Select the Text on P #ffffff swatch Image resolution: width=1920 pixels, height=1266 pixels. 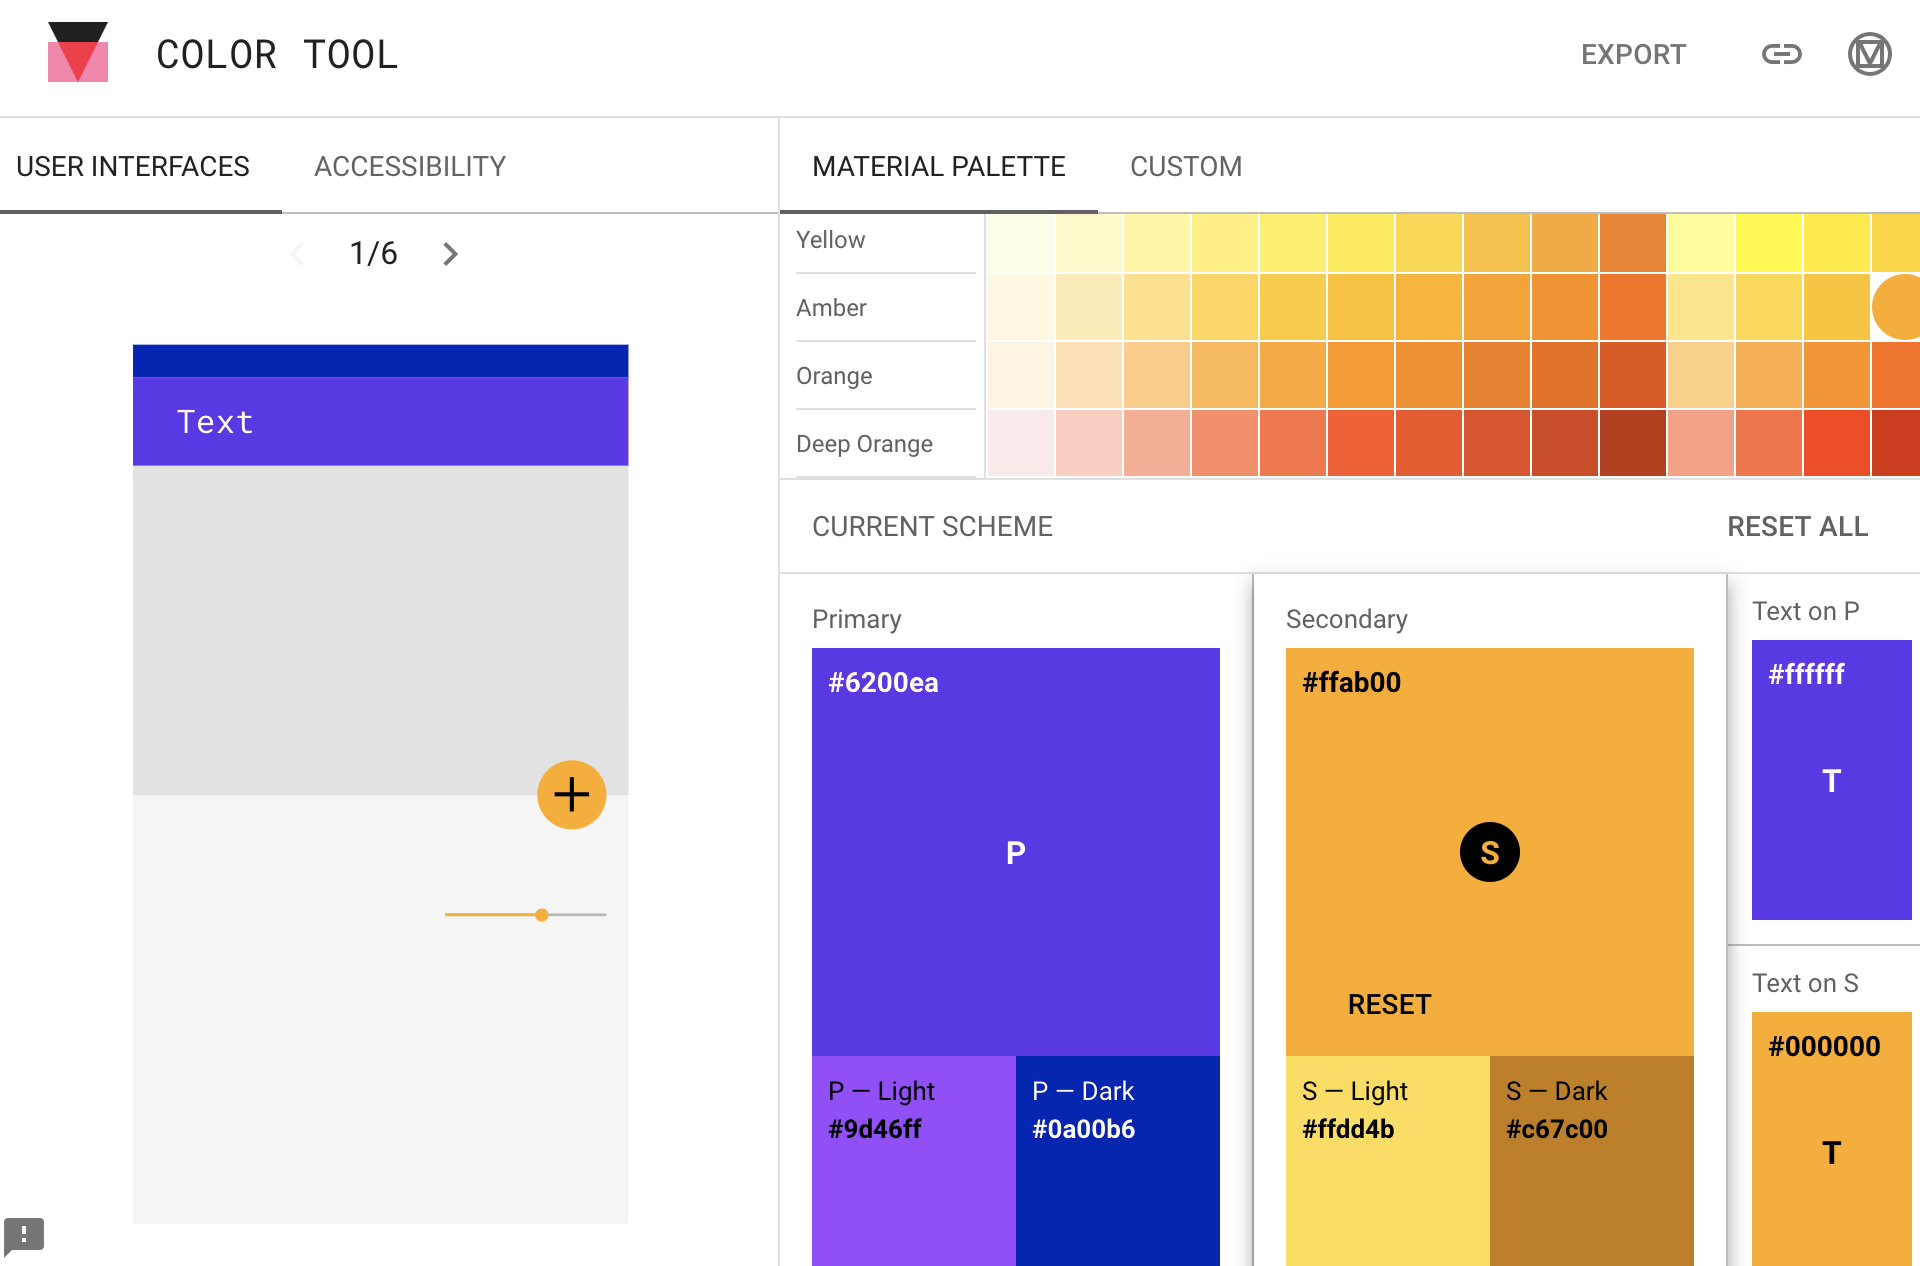coord(1832,780)
